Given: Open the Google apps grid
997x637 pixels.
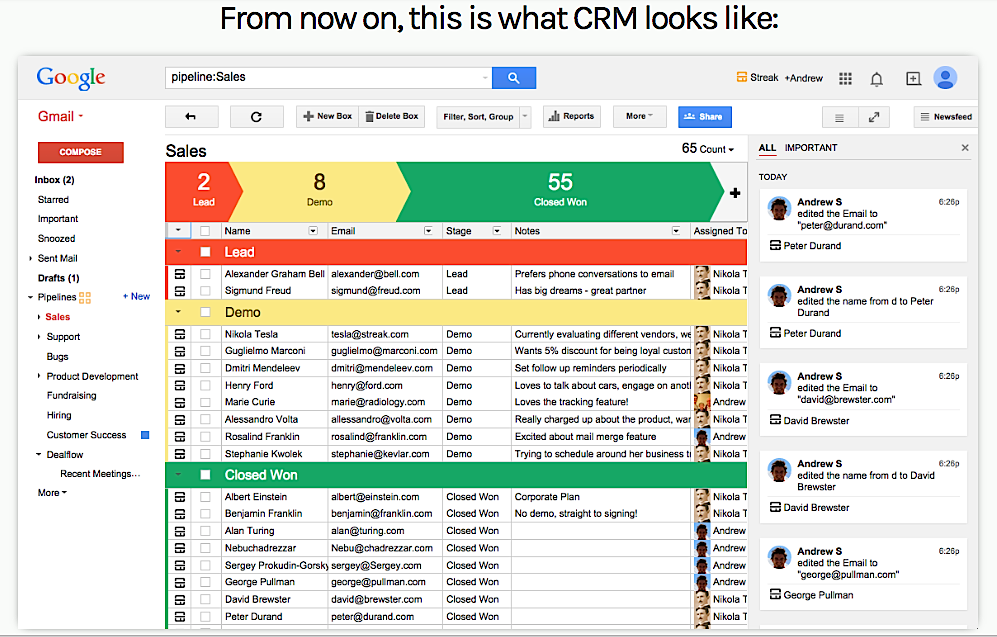Looking at the screenshot, I should [845, 78].
